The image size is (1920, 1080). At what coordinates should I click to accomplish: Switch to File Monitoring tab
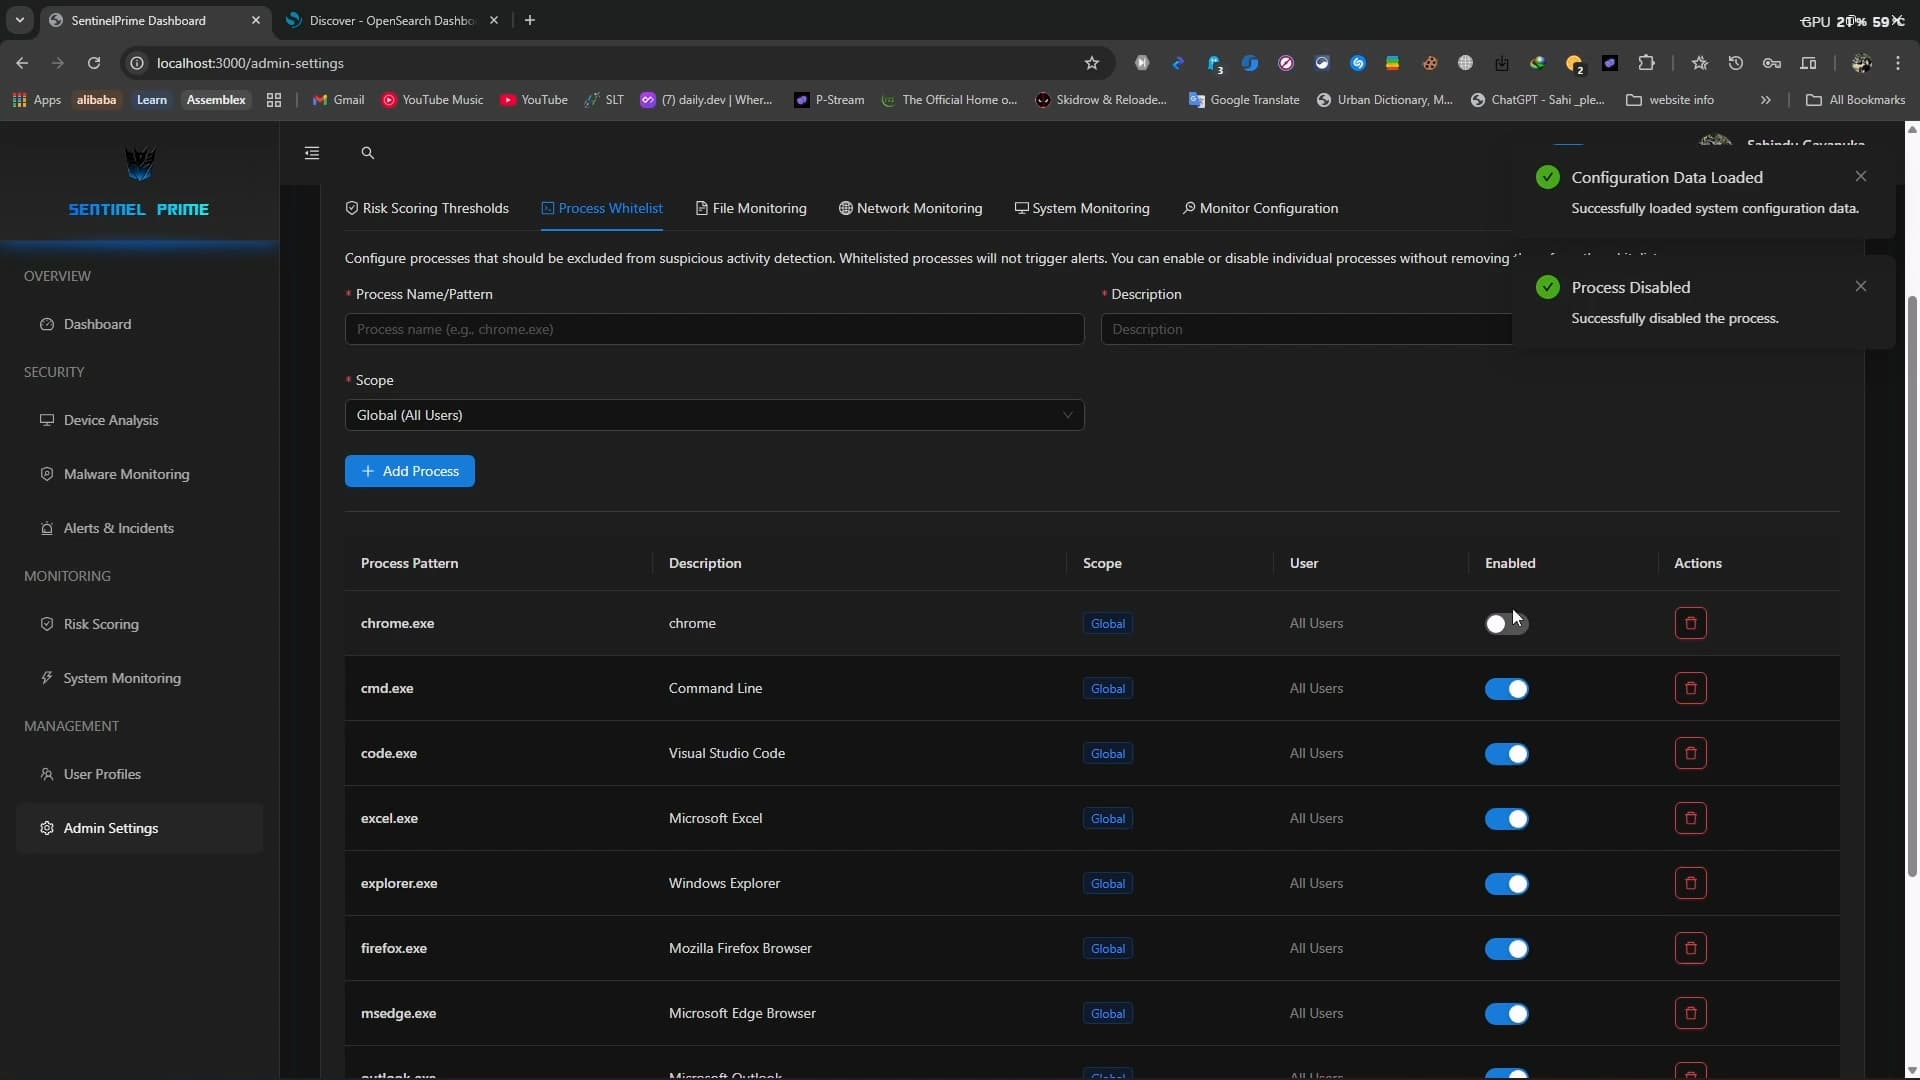coord(751,208)
